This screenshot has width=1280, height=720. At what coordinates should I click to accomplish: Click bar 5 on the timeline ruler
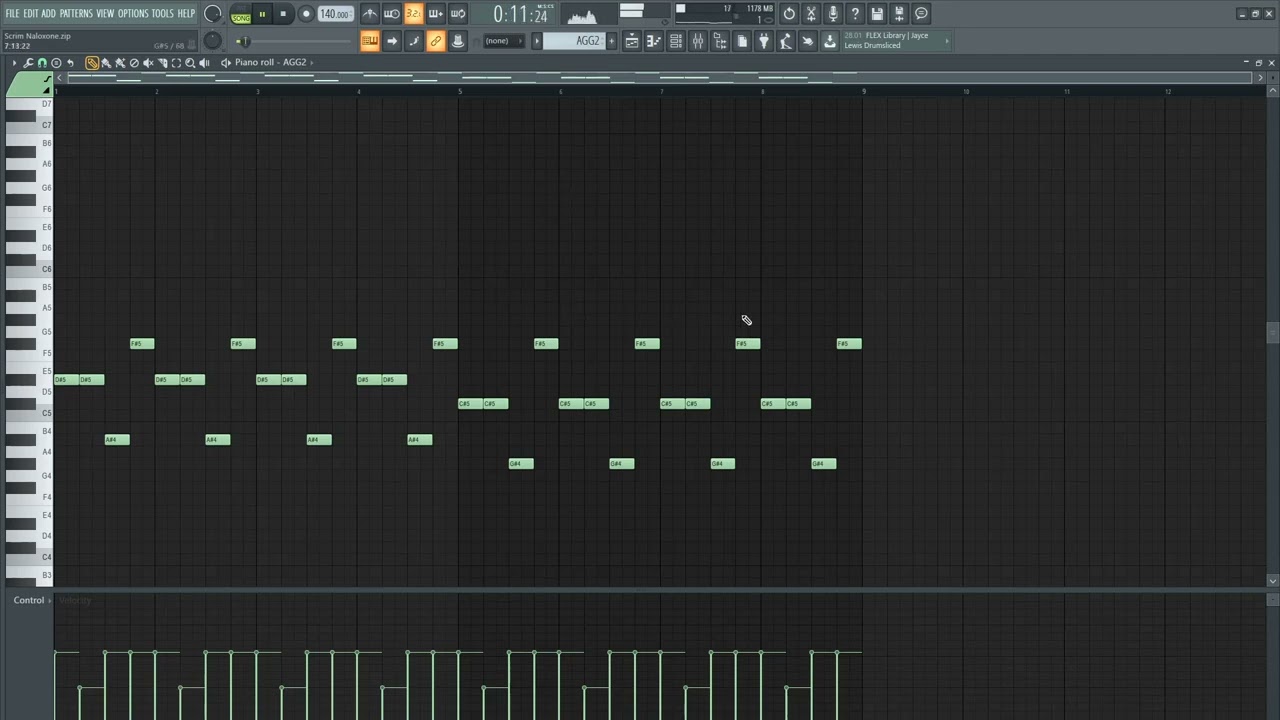point(460,91)
